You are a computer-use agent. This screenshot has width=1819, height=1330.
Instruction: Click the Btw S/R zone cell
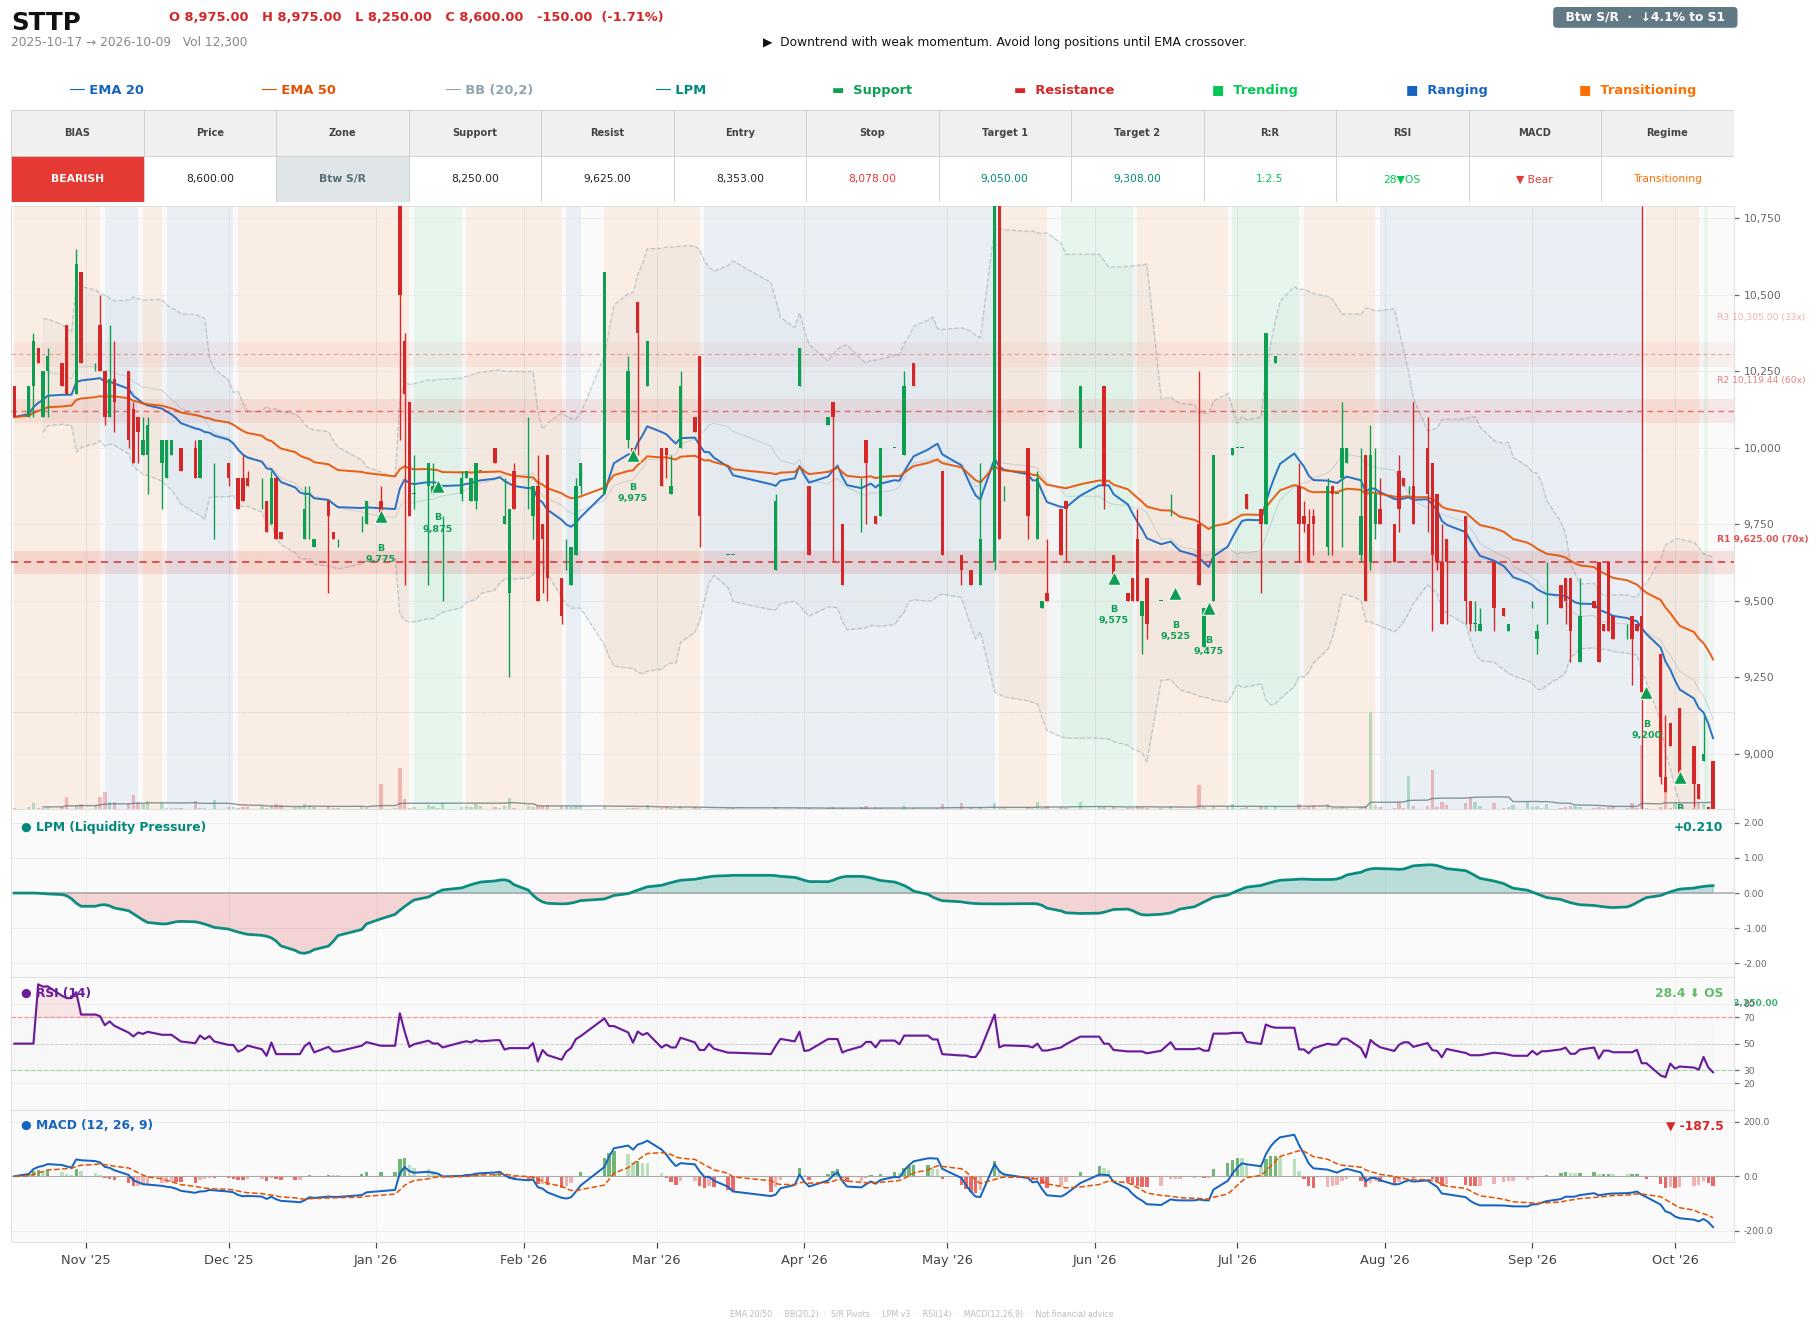point(342,179)
